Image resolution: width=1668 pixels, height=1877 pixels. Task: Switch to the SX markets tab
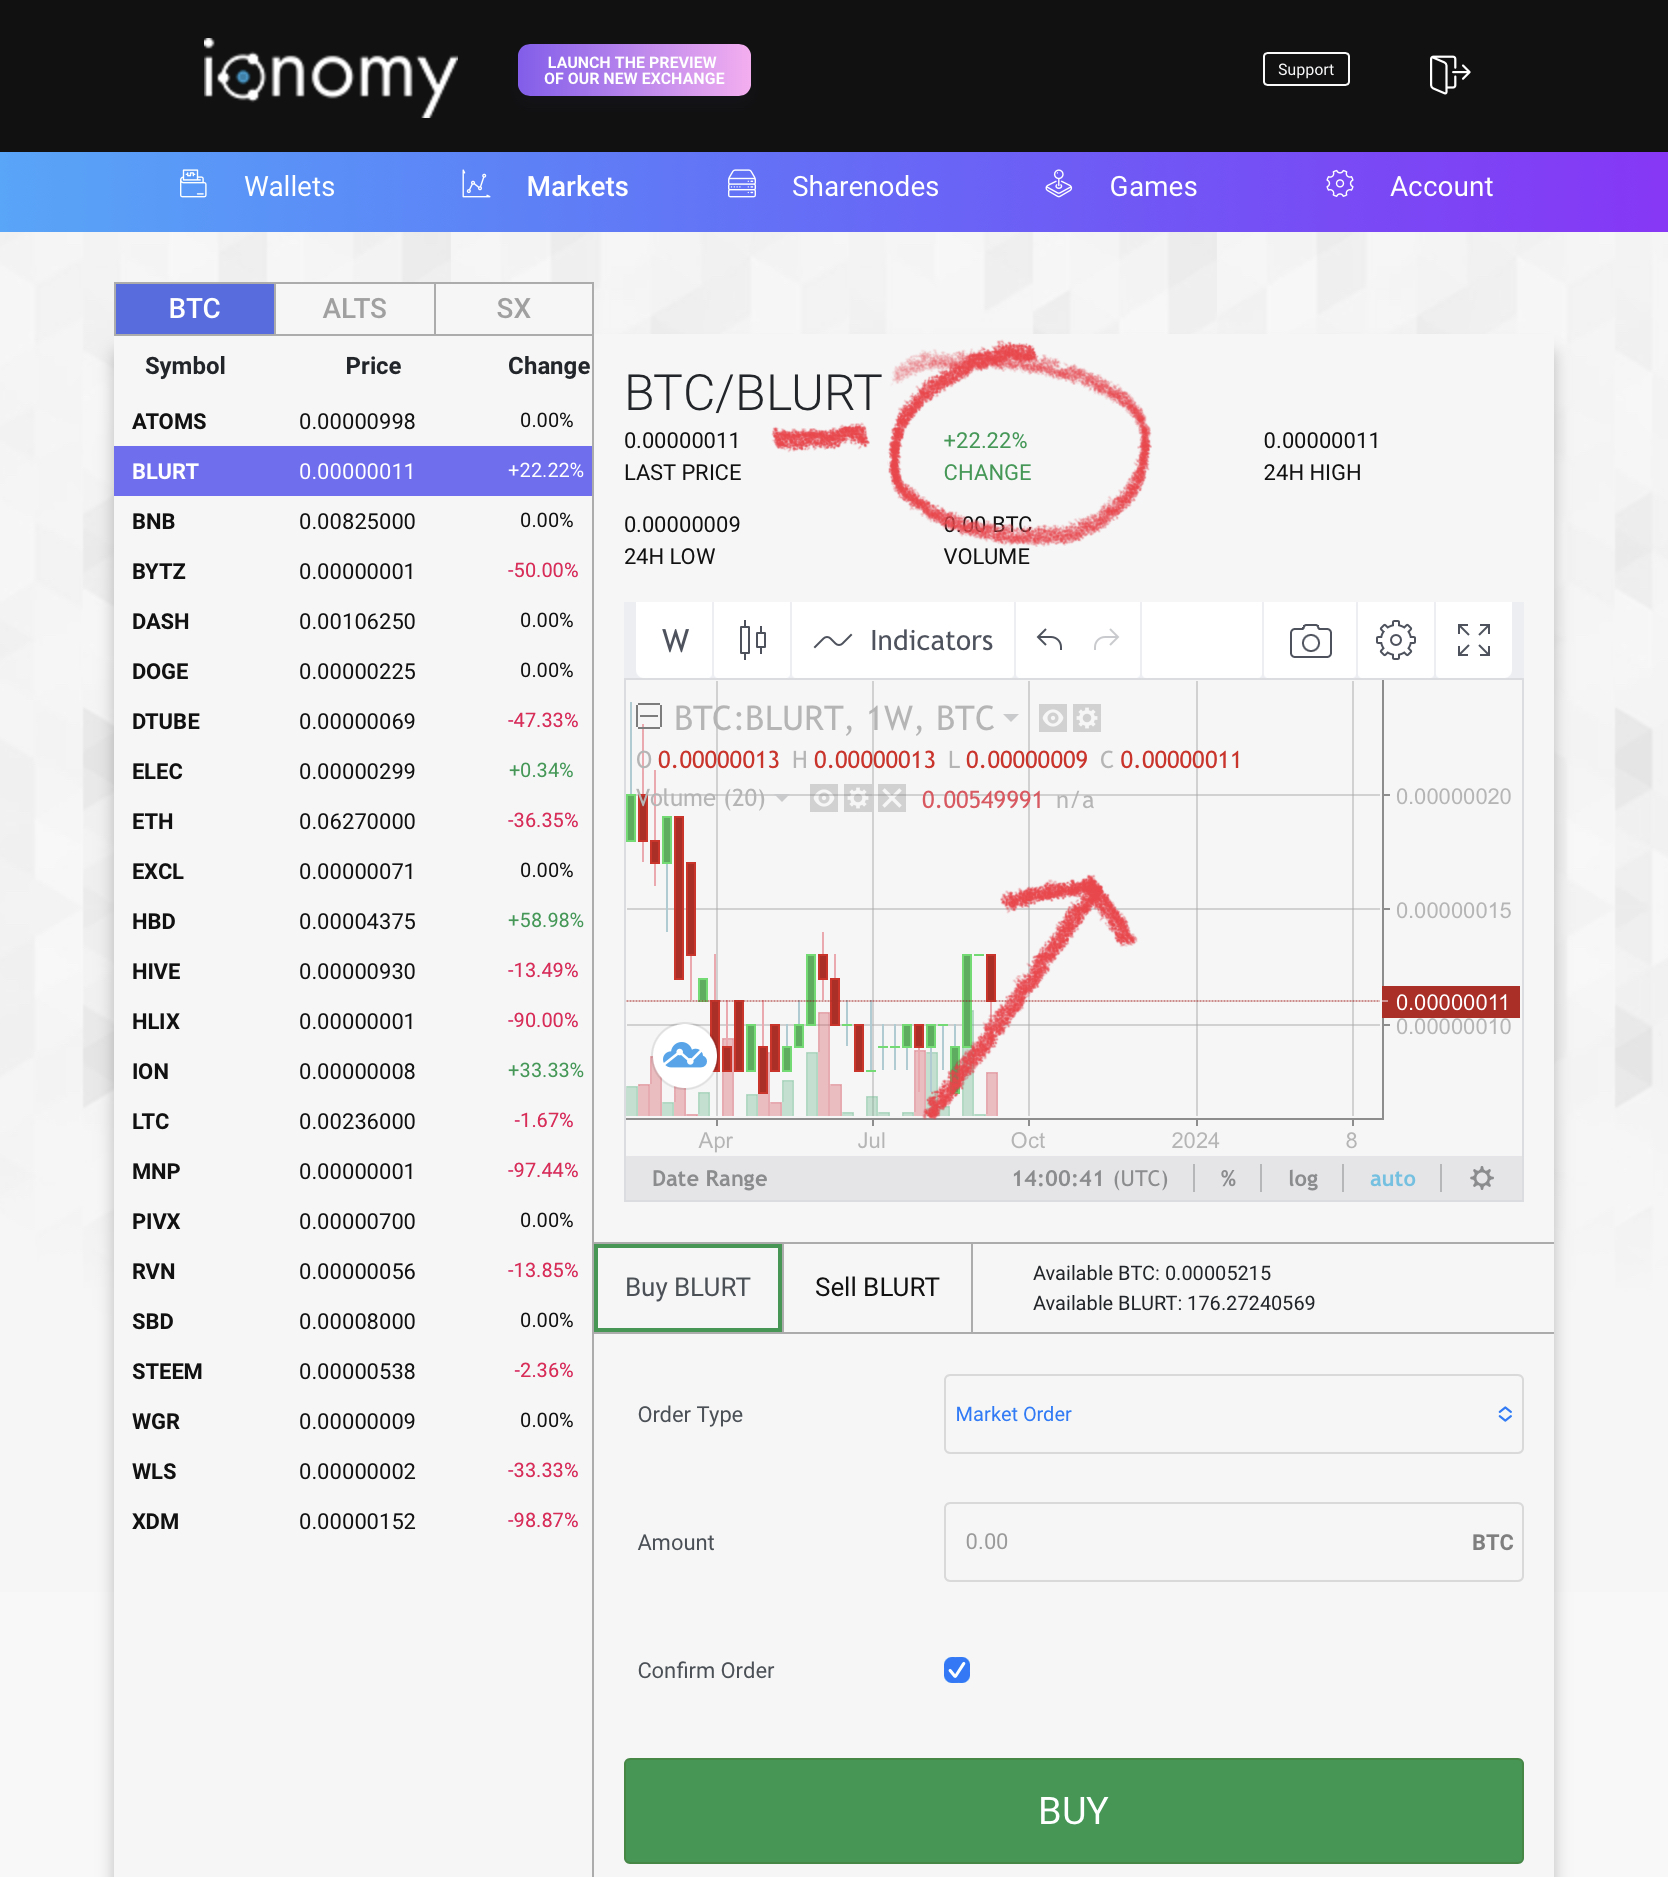pos(514,309)
